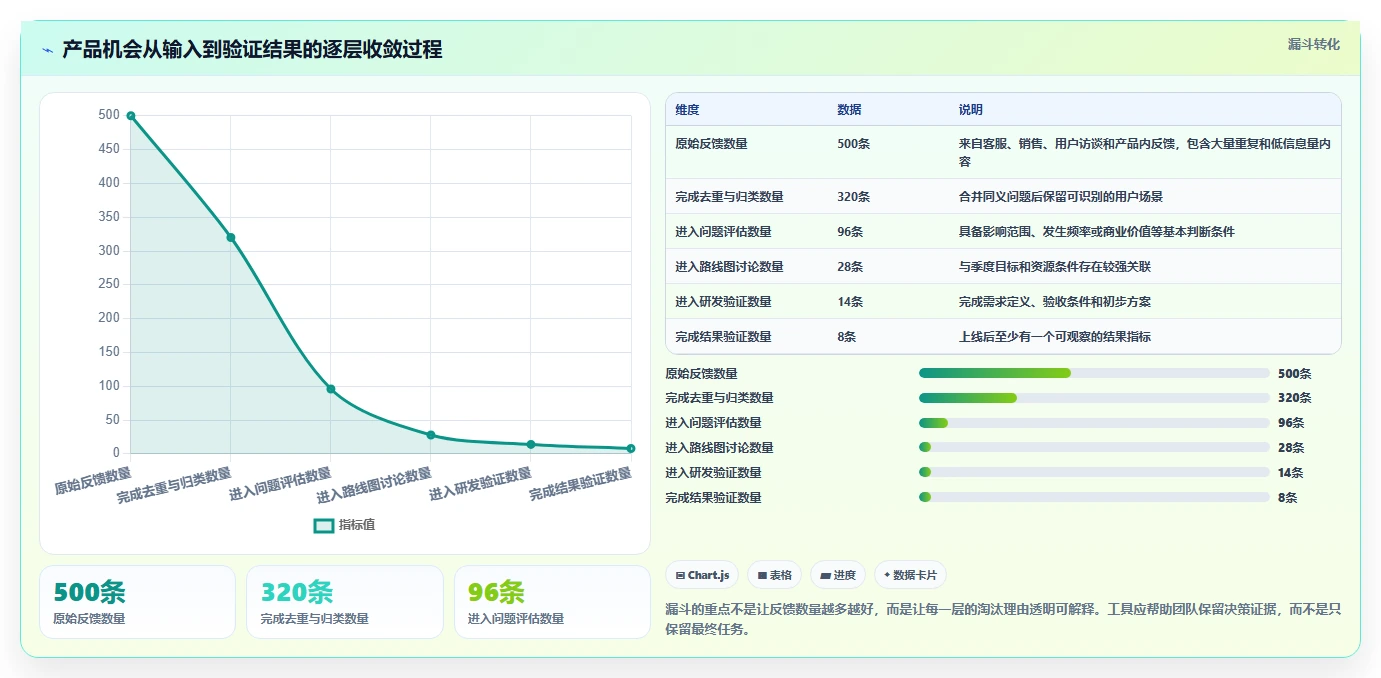Click the 完成结果验证数量 x-axis label on the chart

[x=580, y=484]
